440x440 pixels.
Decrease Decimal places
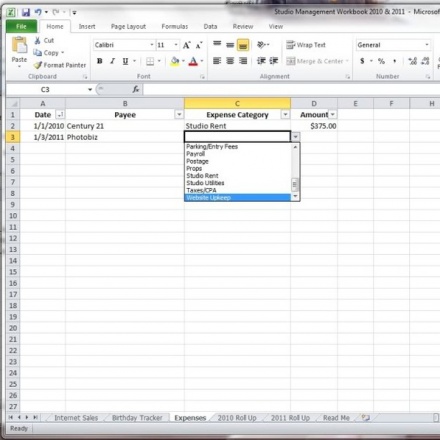coord(425,61)
